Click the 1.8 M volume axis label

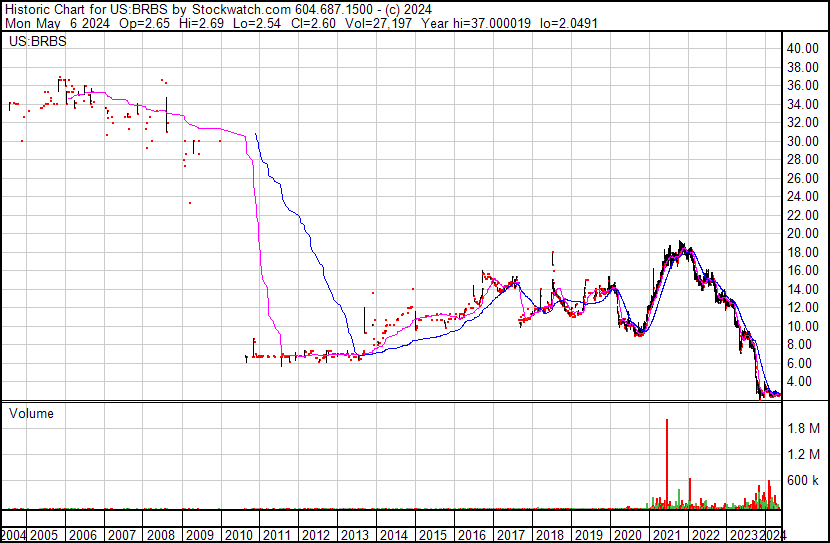[804, 428]
